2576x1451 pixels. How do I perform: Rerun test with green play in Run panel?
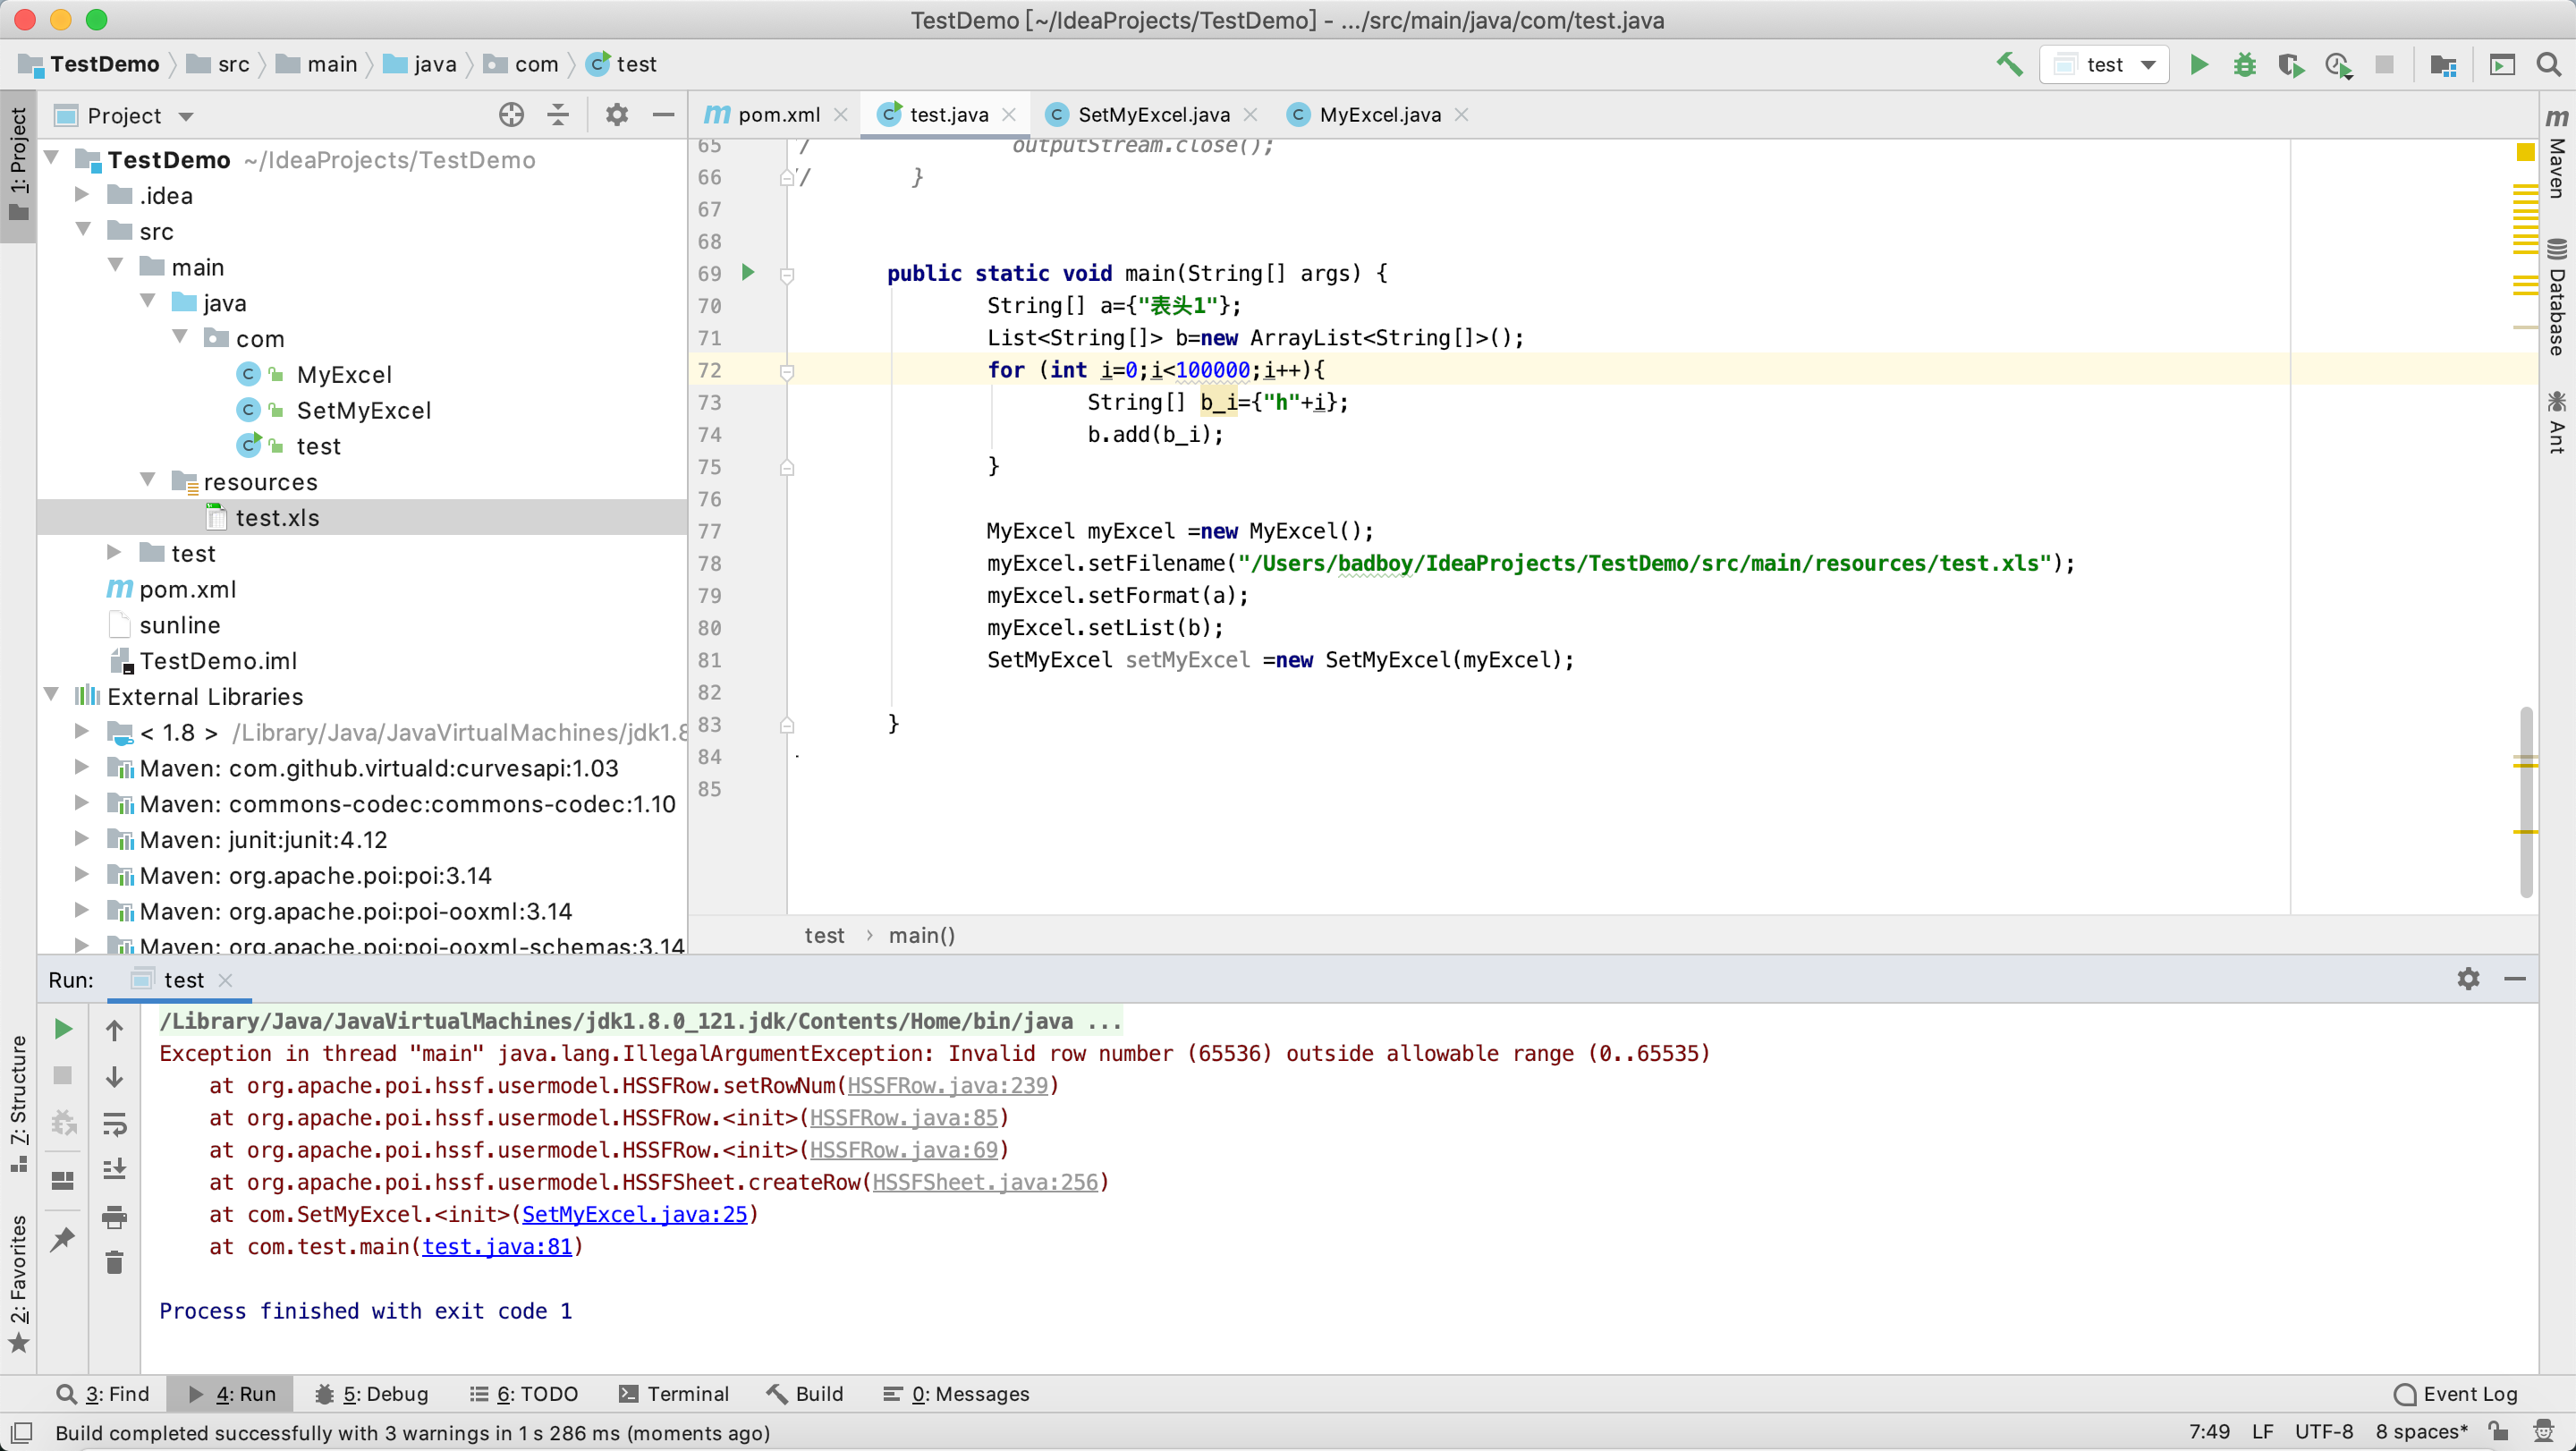[62, 1029]
